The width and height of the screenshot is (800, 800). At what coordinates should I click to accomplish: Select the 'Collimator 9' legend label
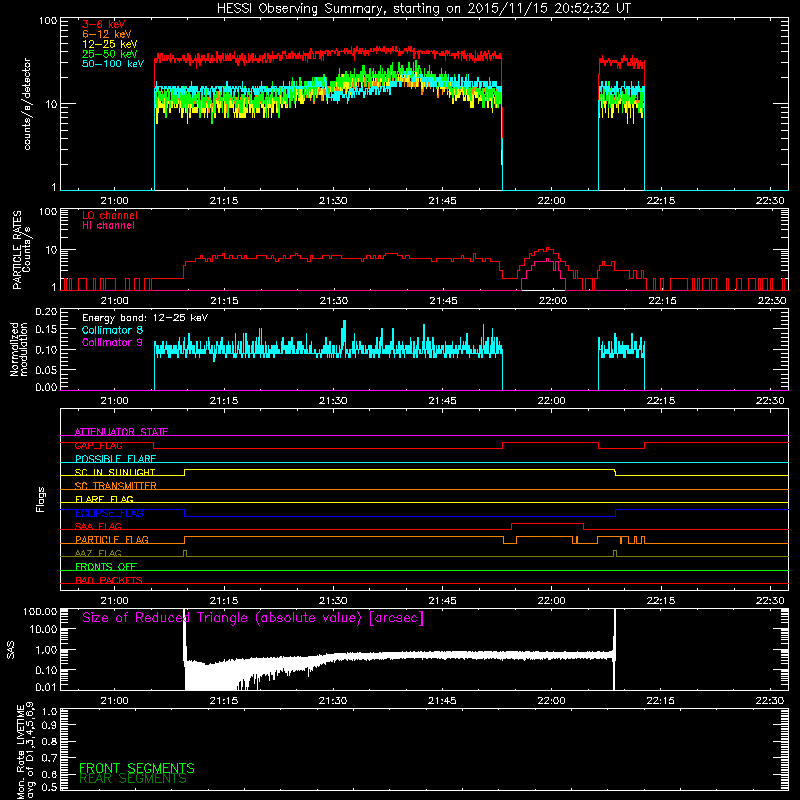tap(112, 342)
